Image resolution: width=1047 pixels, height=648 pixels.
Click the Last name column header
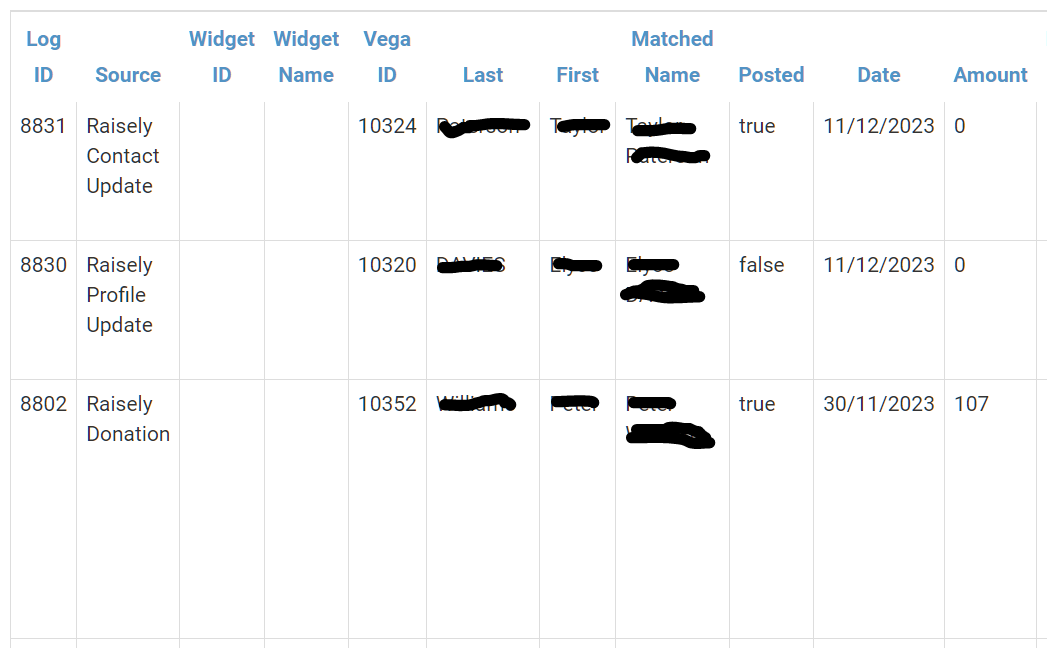point(483,75)
